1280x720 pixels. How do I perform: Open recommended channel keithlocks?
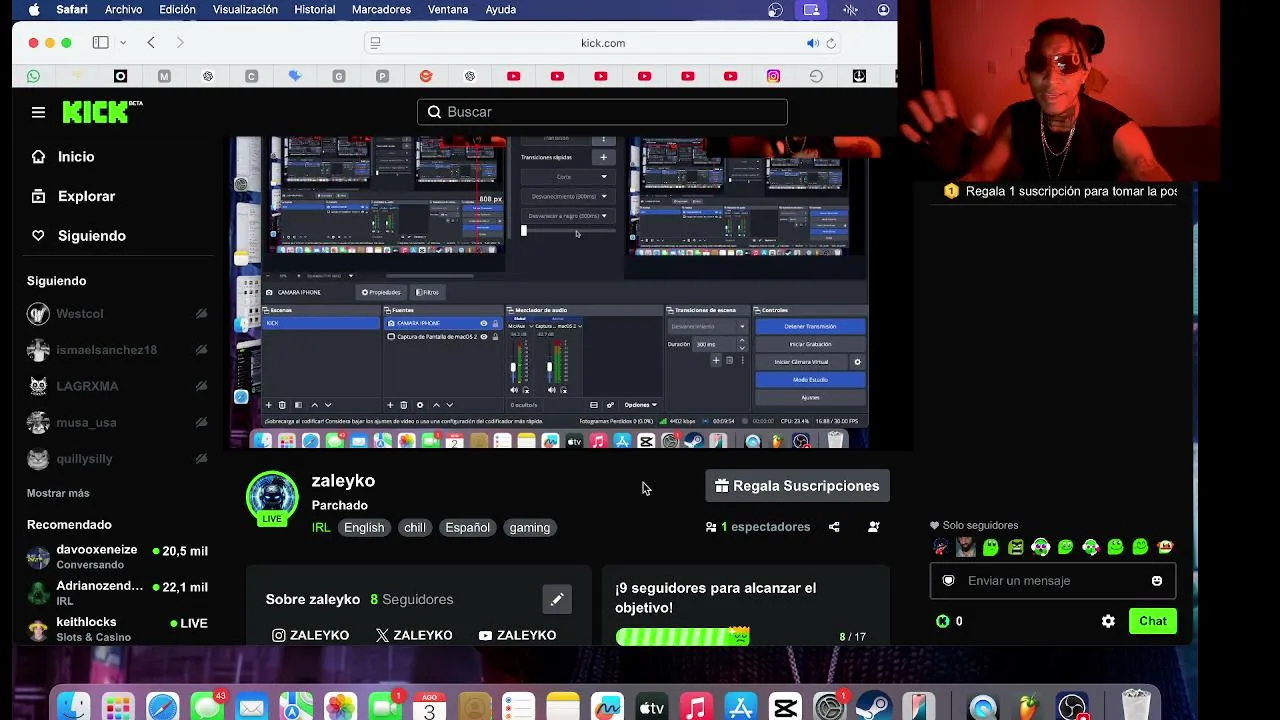[117, 629]
